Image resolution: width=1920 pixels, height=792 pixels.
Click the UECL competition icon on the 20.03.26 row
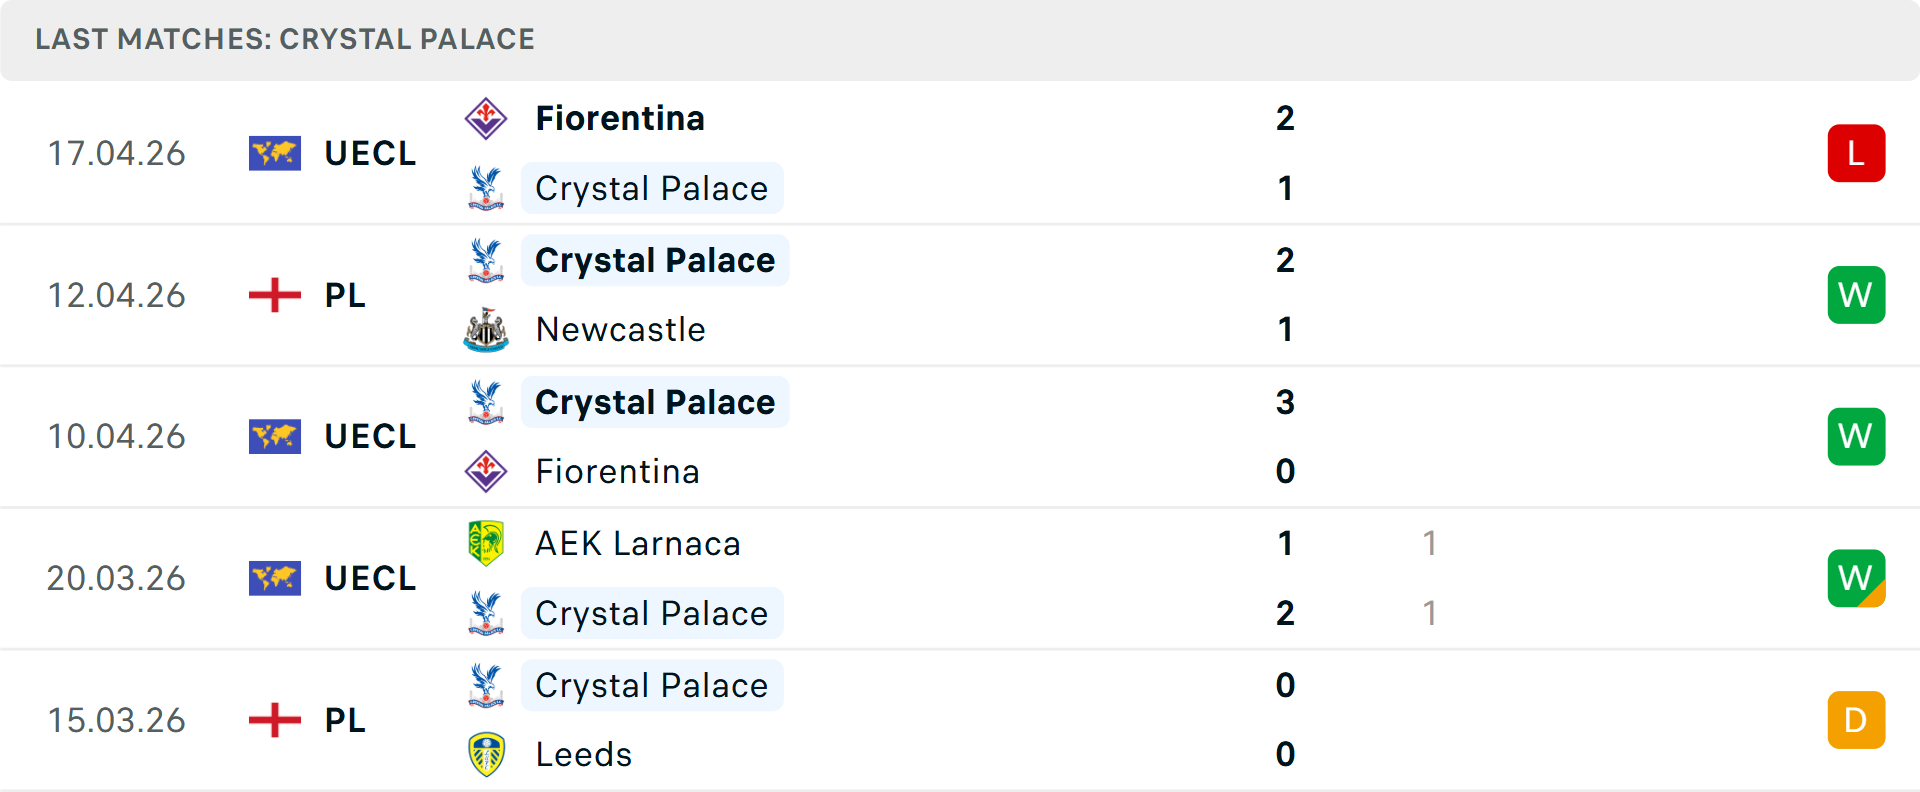(x=275, y=577)
